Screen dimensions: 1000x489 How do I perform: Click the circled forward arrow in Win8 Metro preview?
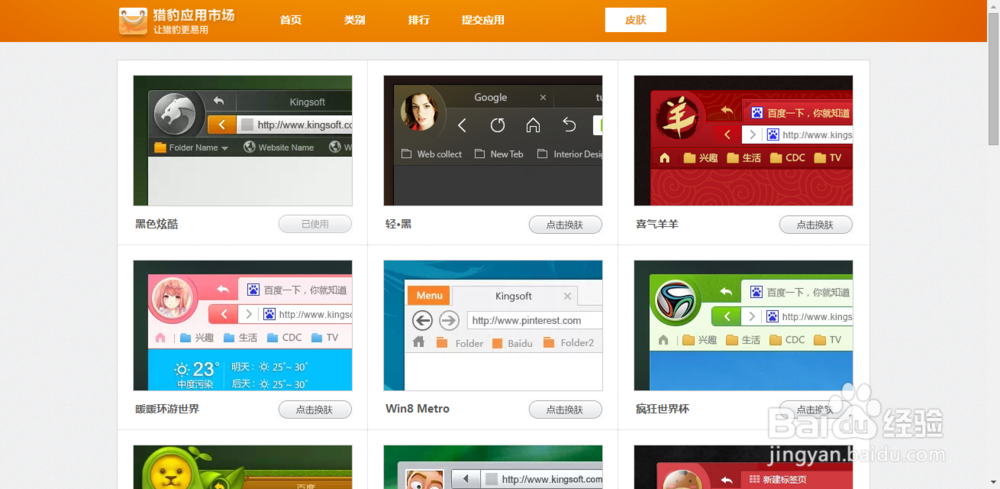coord(449,320)
